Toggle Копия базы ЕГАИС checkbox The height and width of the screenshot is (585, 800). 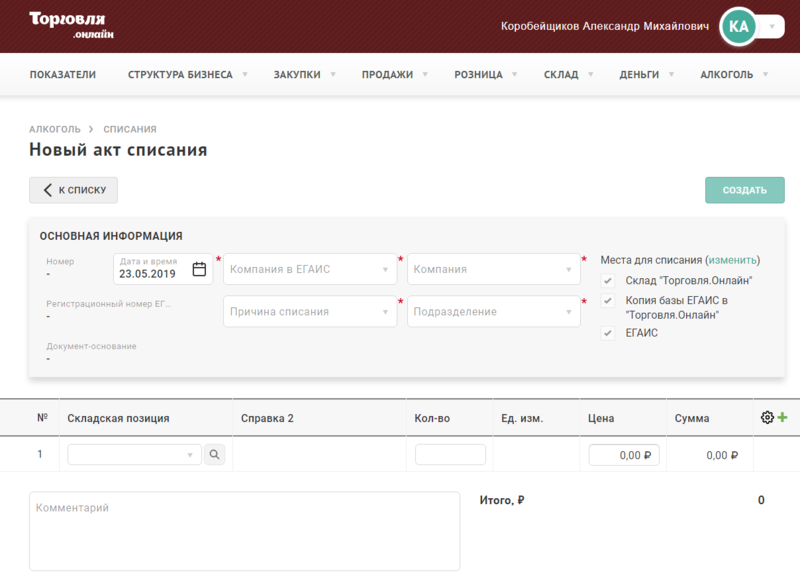608,300
